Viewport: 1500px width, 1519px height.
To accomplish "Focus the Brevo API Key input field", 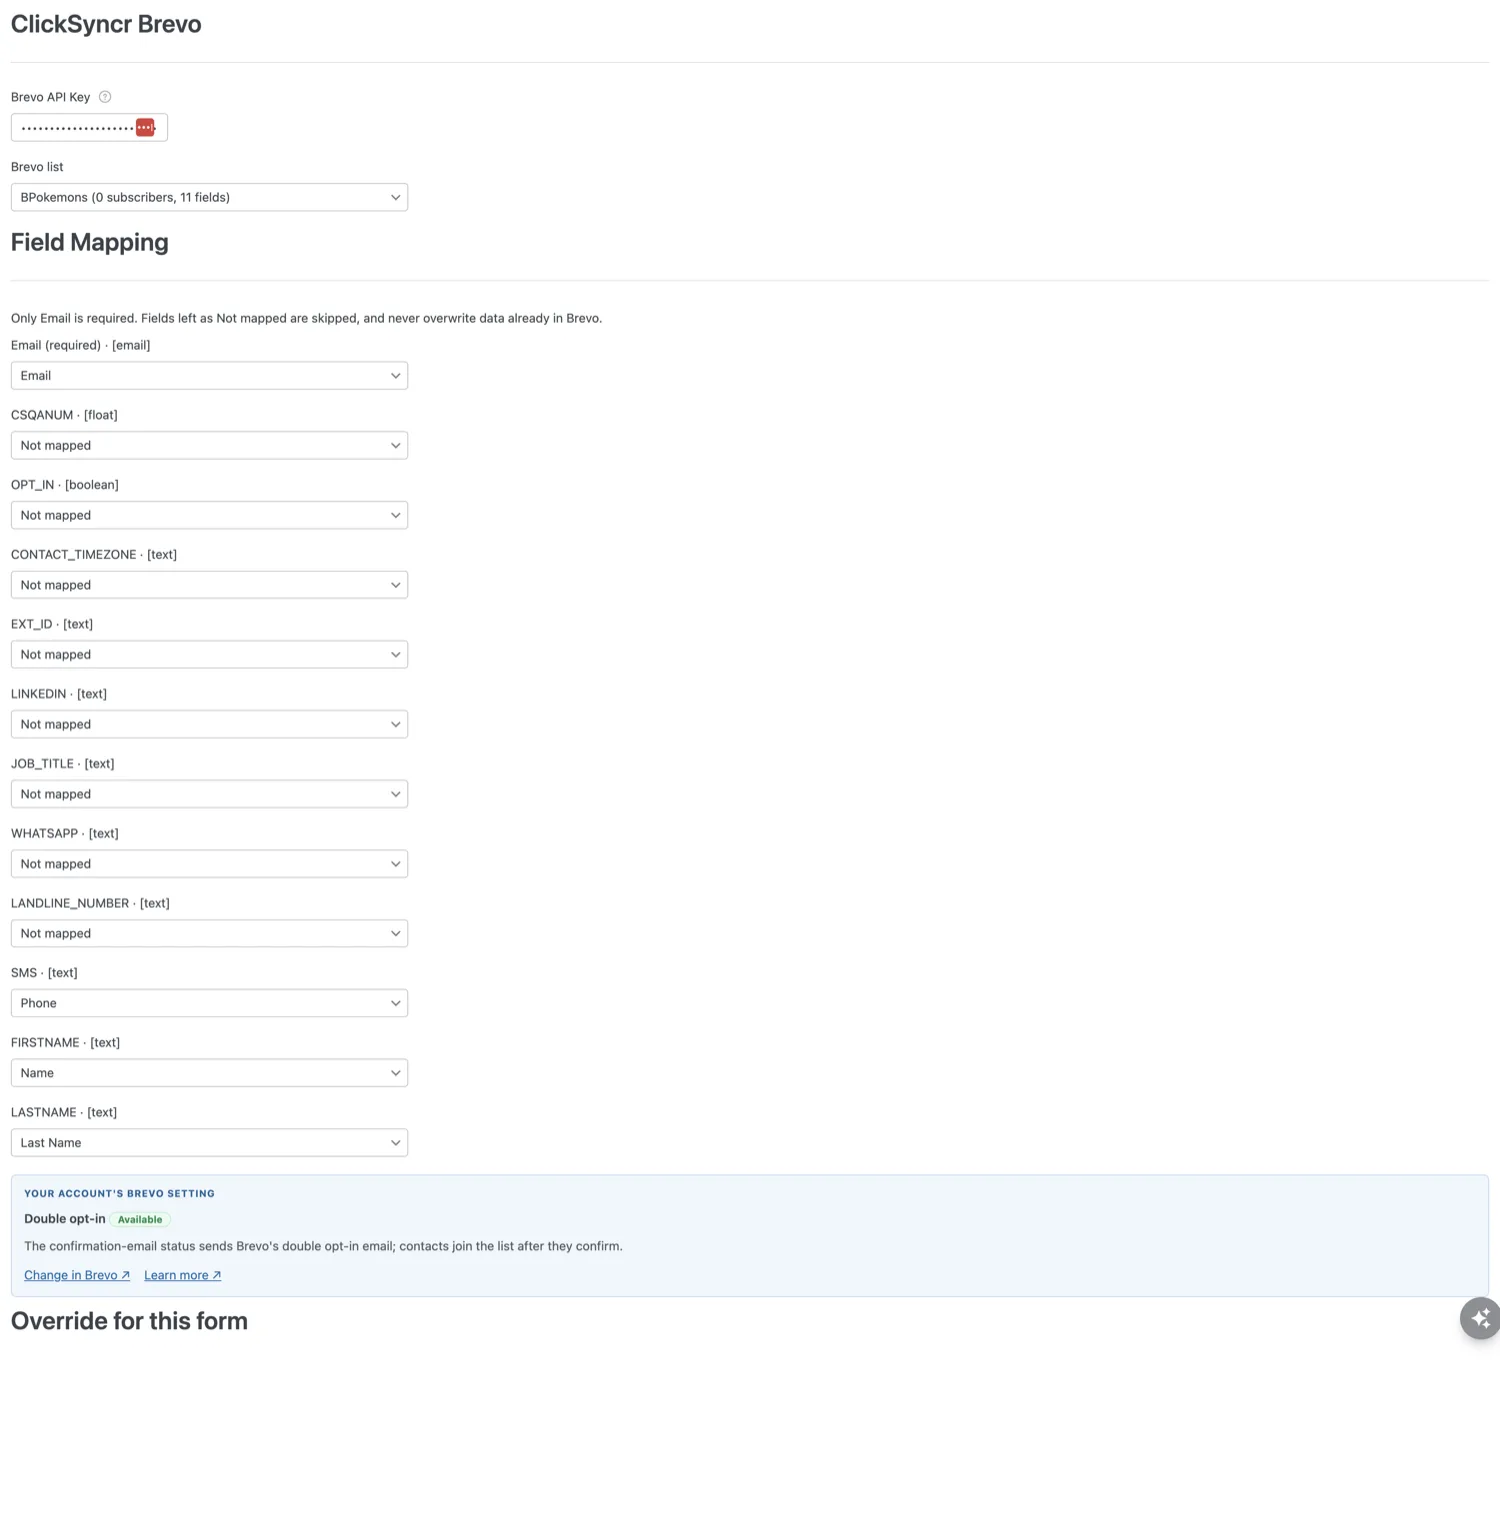I will click(89, 127).
